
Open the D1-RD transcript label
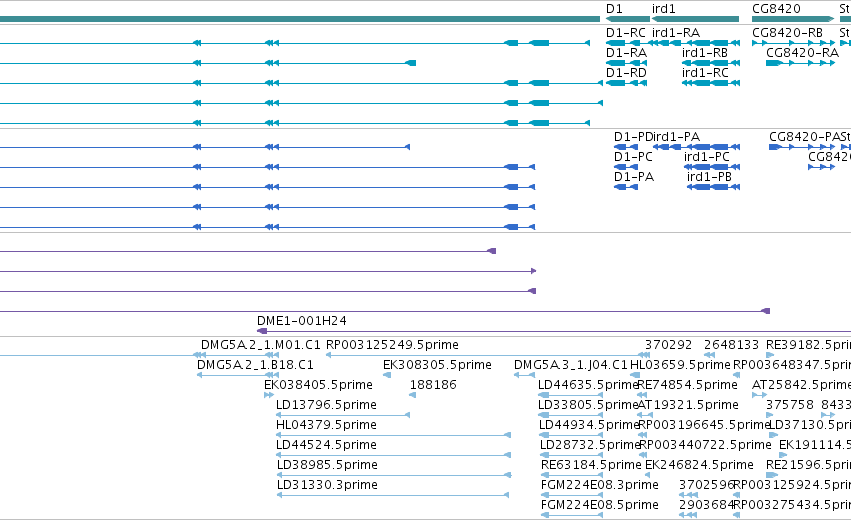626,73
